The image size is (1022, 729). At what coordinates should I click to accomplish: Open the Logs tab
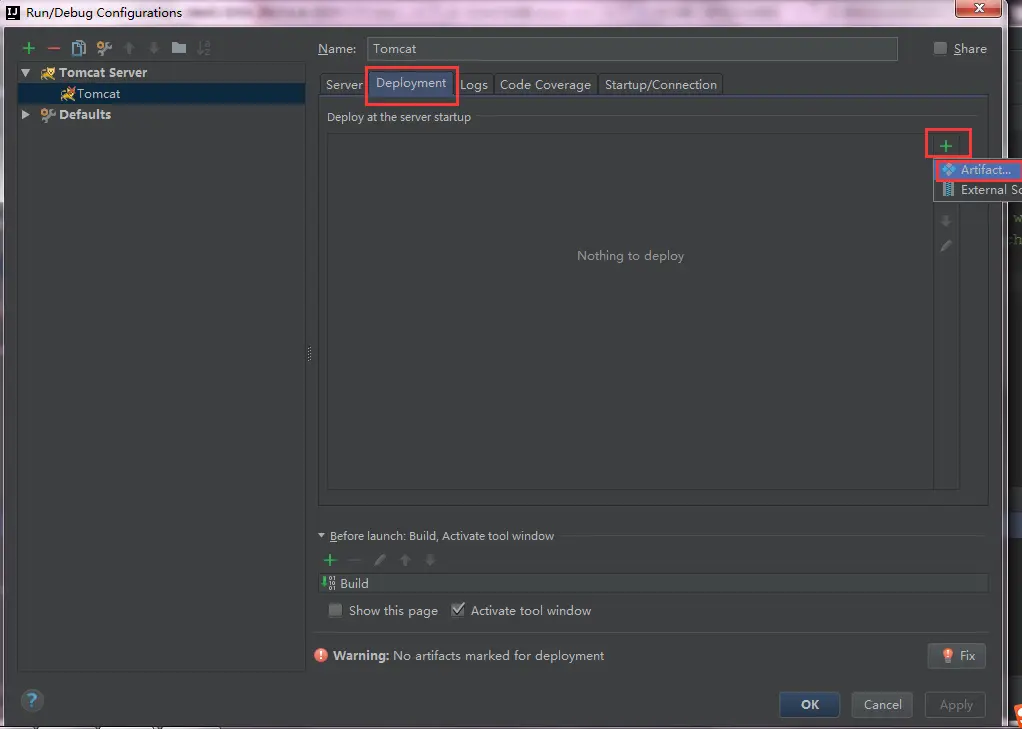pyautogui.click(x=474, y=84)
